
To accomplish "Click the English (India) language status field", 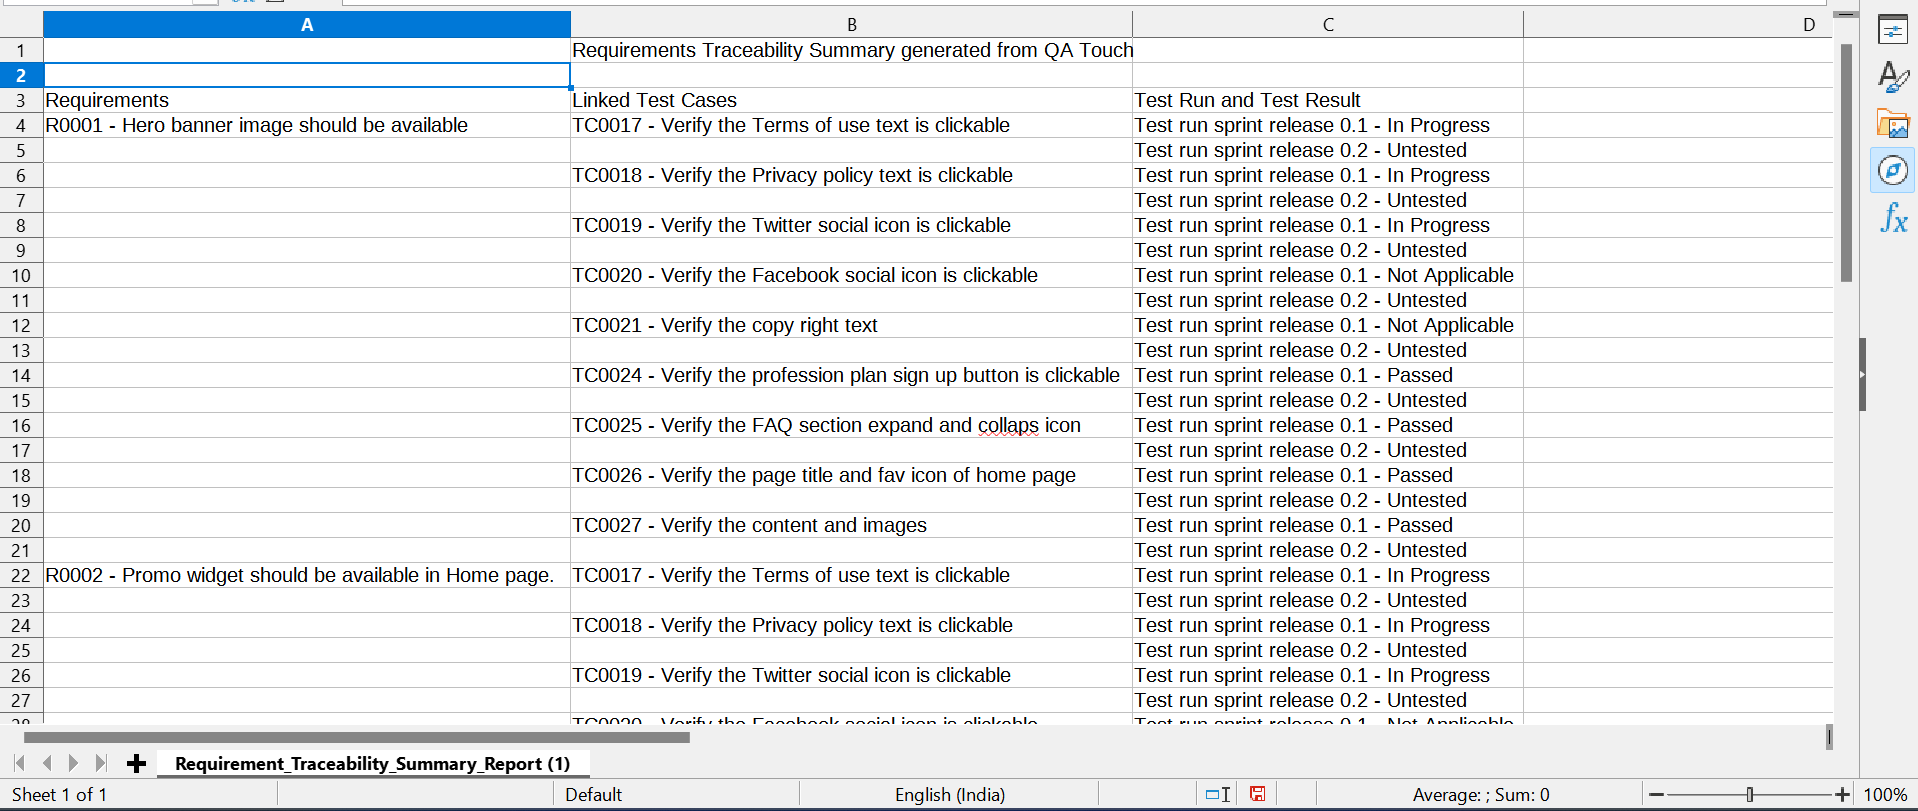I will (949, 794).
